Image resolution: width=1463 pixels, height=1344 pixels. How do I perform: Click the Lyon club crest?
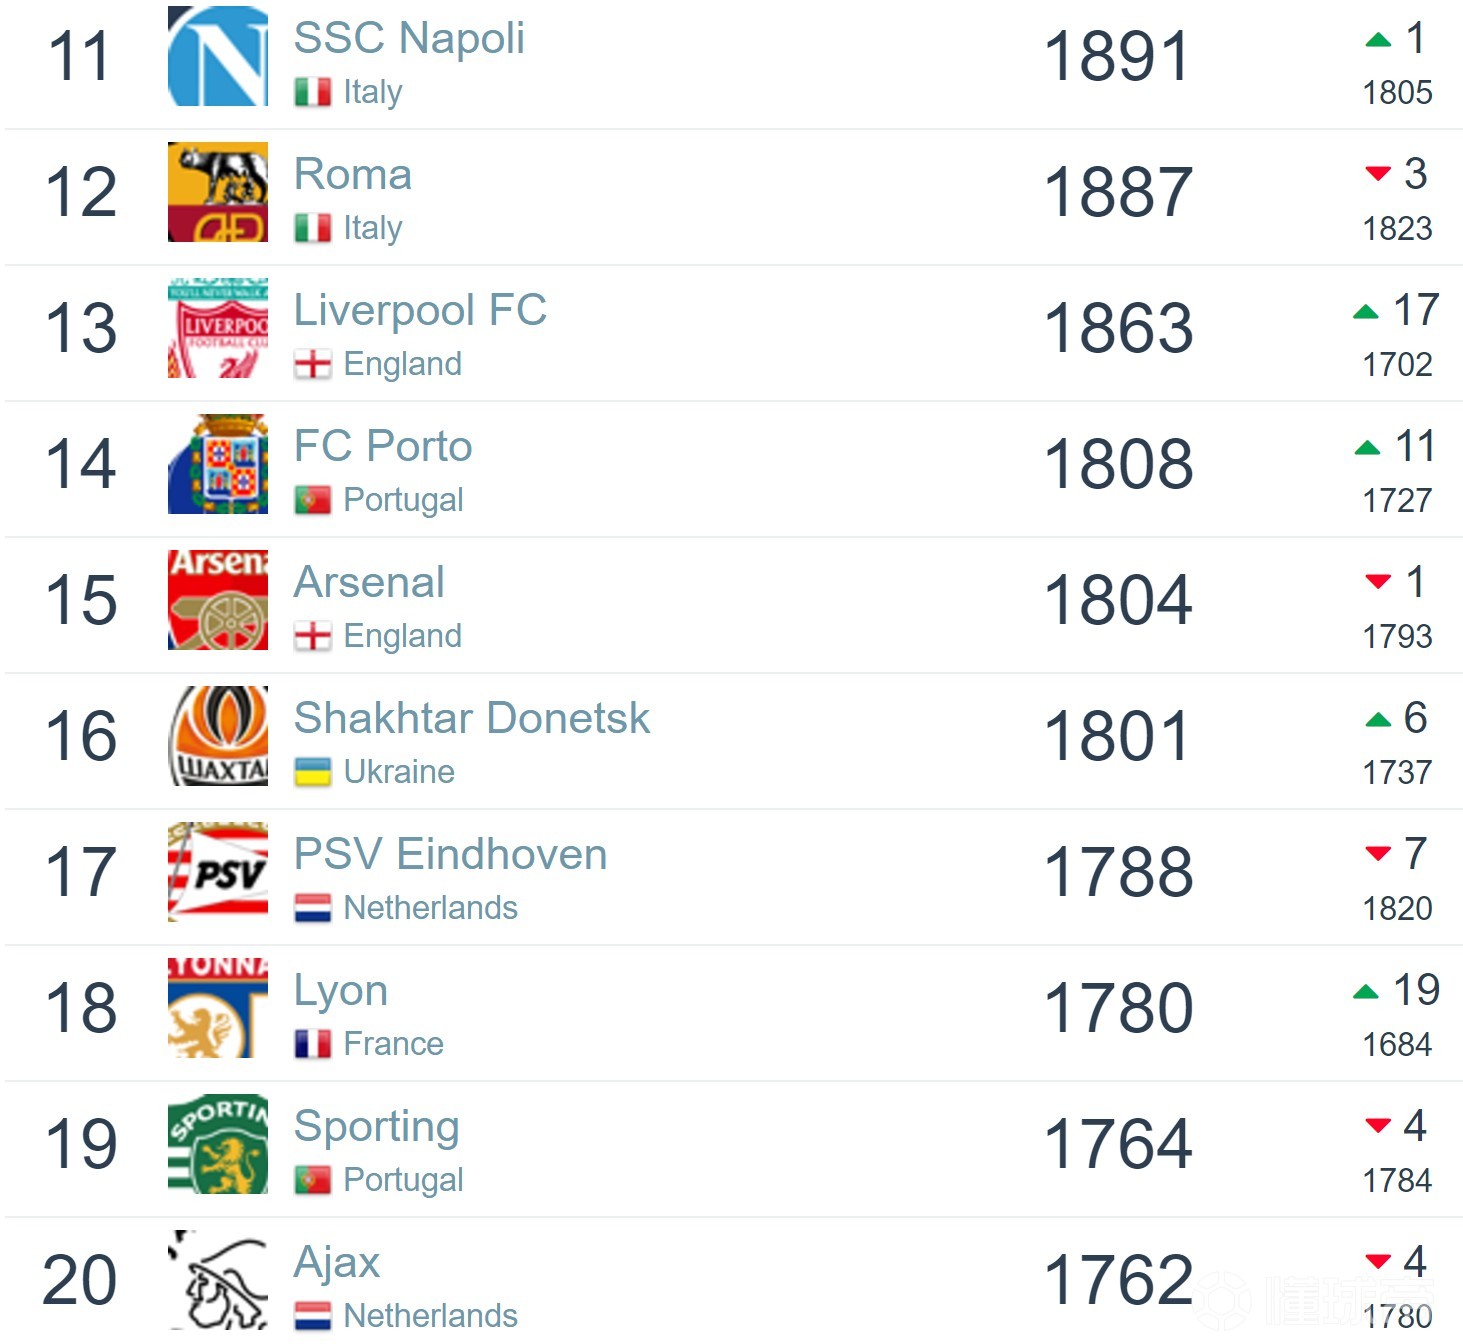pos(217,1008)
